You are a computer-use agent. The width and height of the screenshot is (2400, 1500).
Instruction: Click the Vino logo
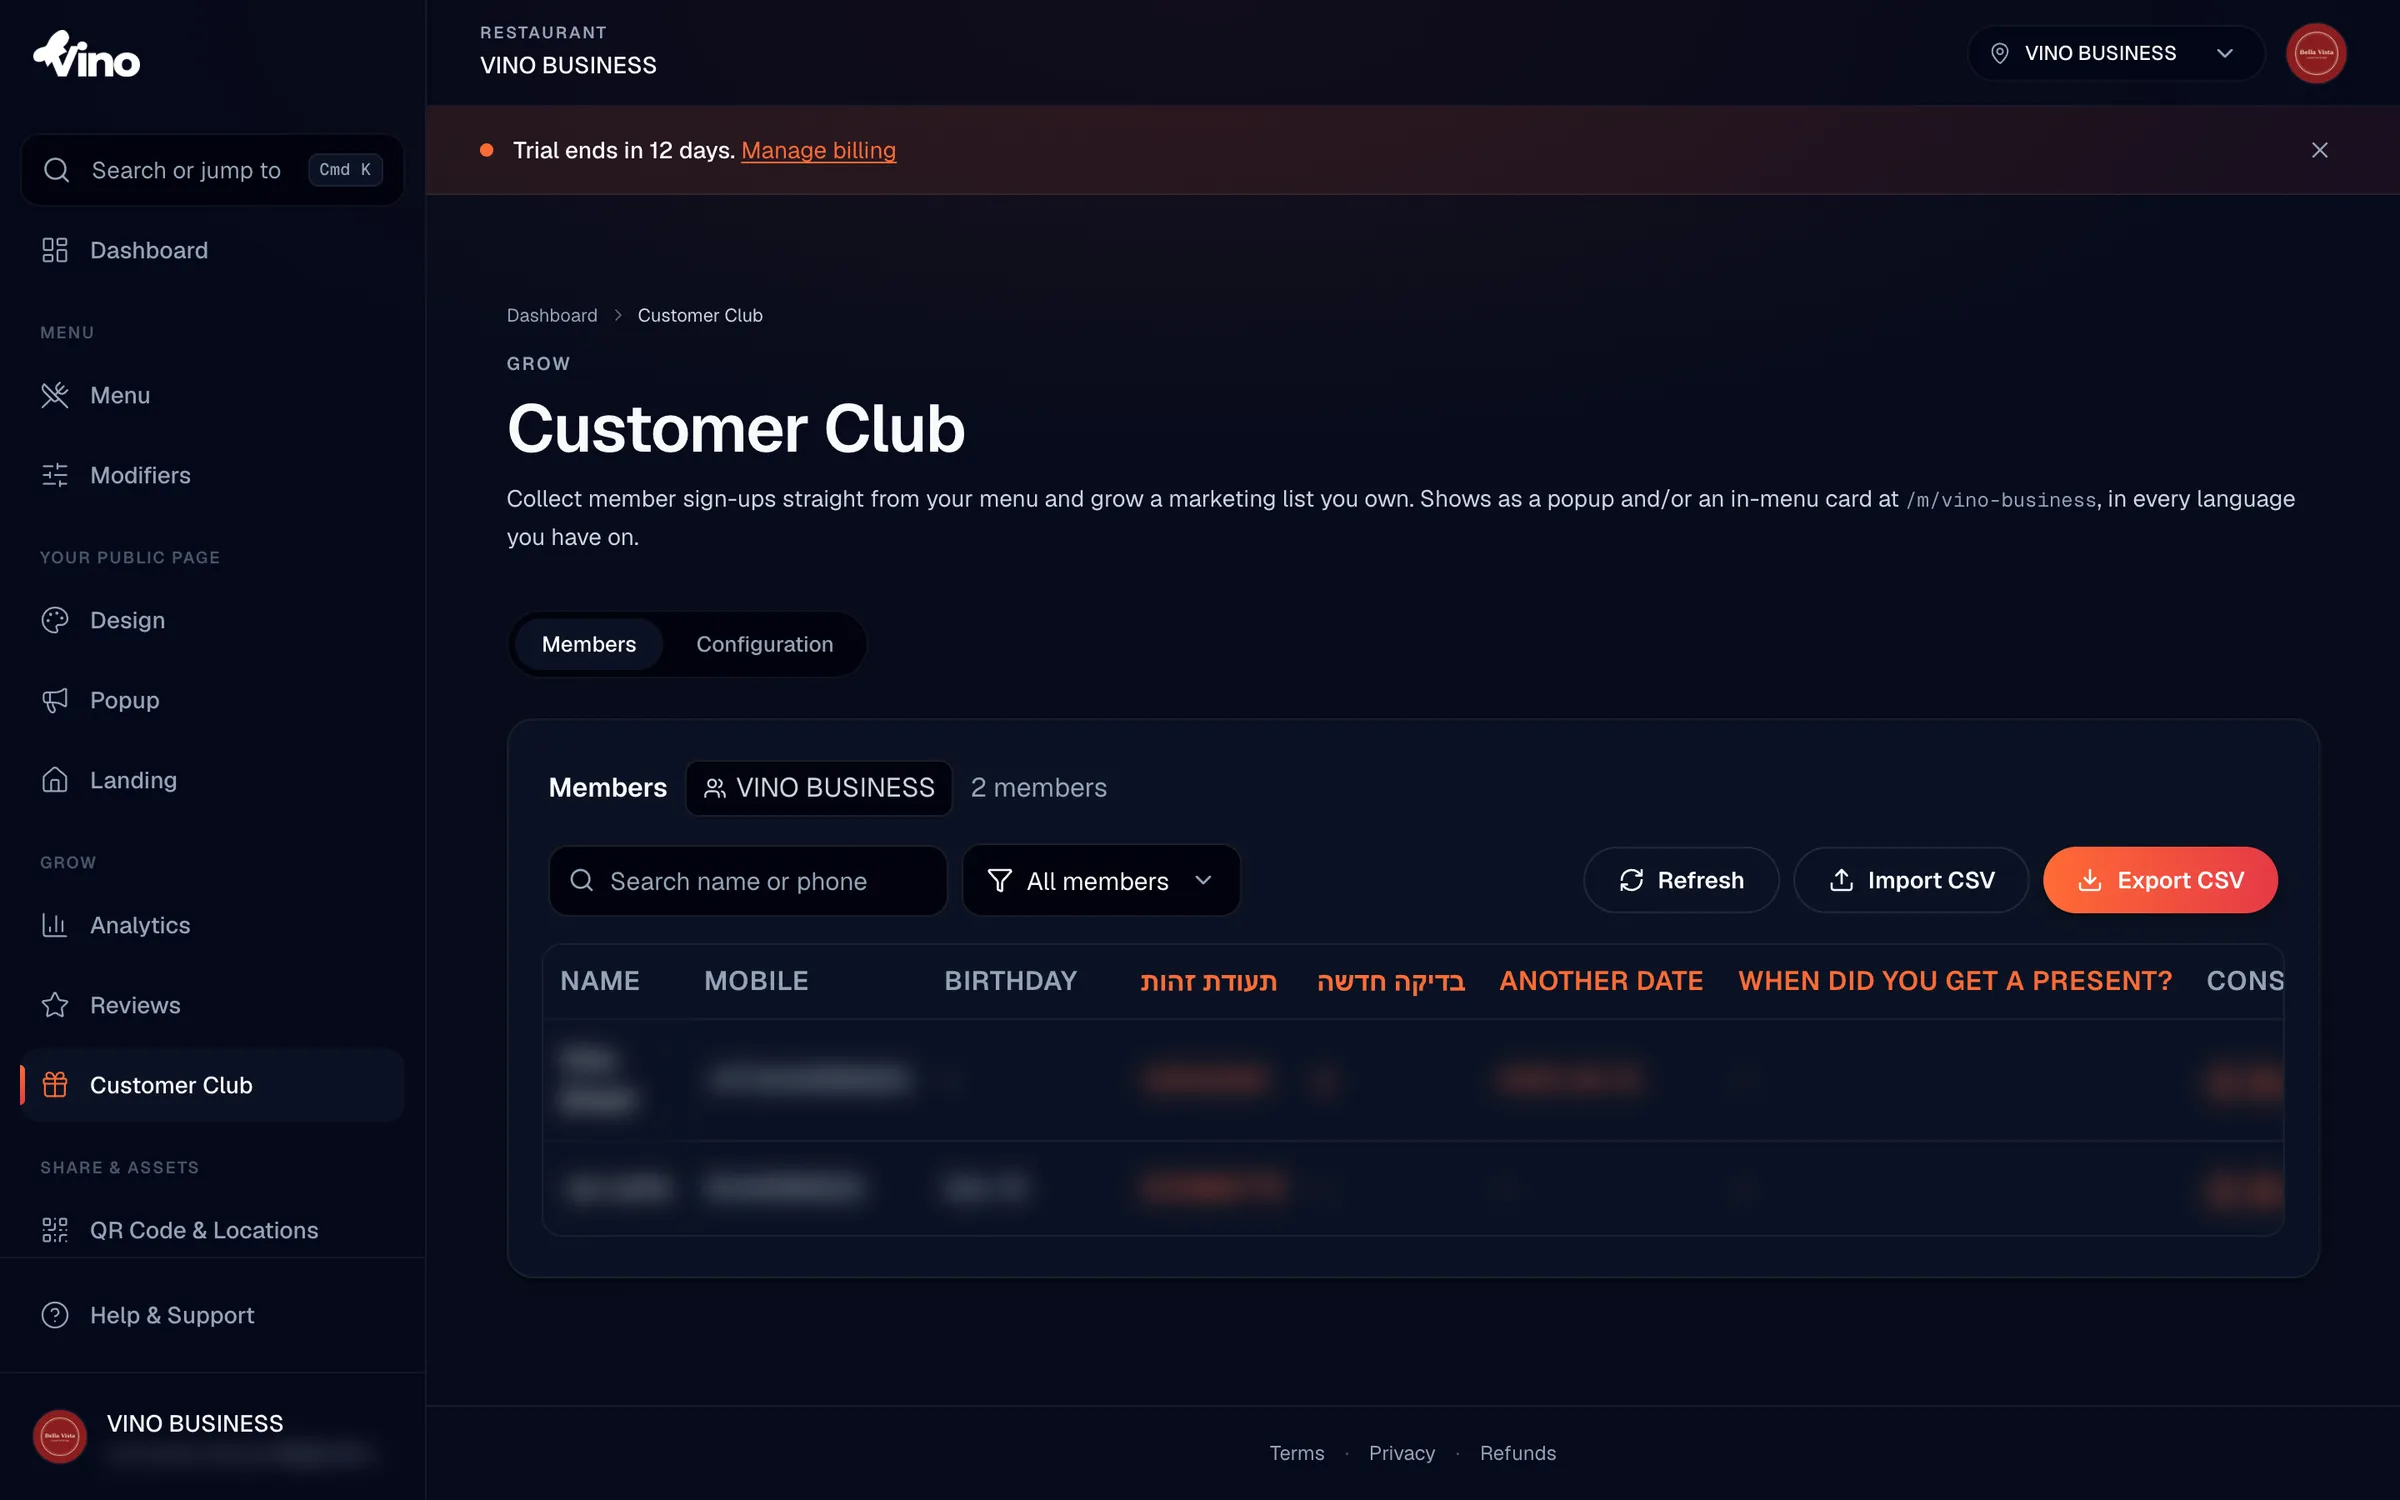[x=87, y=55]
